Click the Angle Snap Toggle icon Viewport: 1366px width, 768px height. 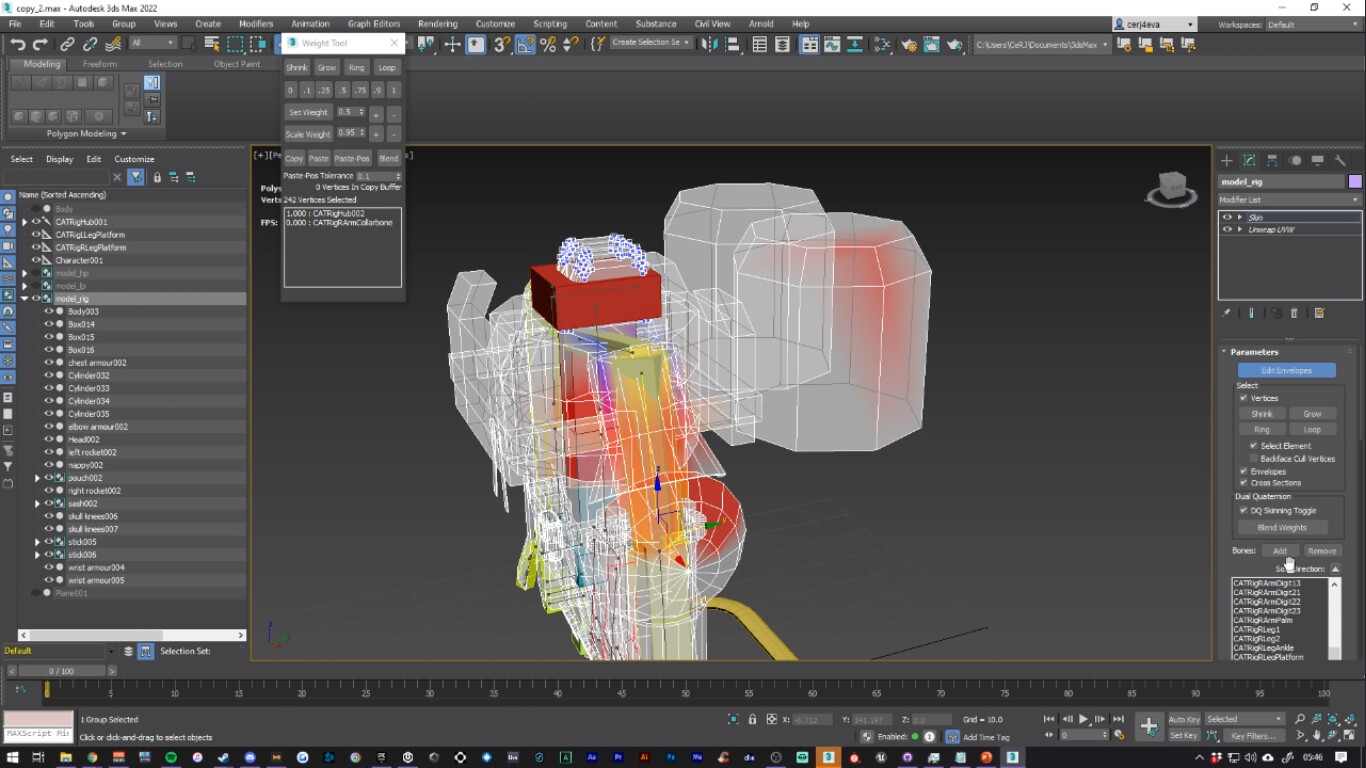tap(524, 43)
